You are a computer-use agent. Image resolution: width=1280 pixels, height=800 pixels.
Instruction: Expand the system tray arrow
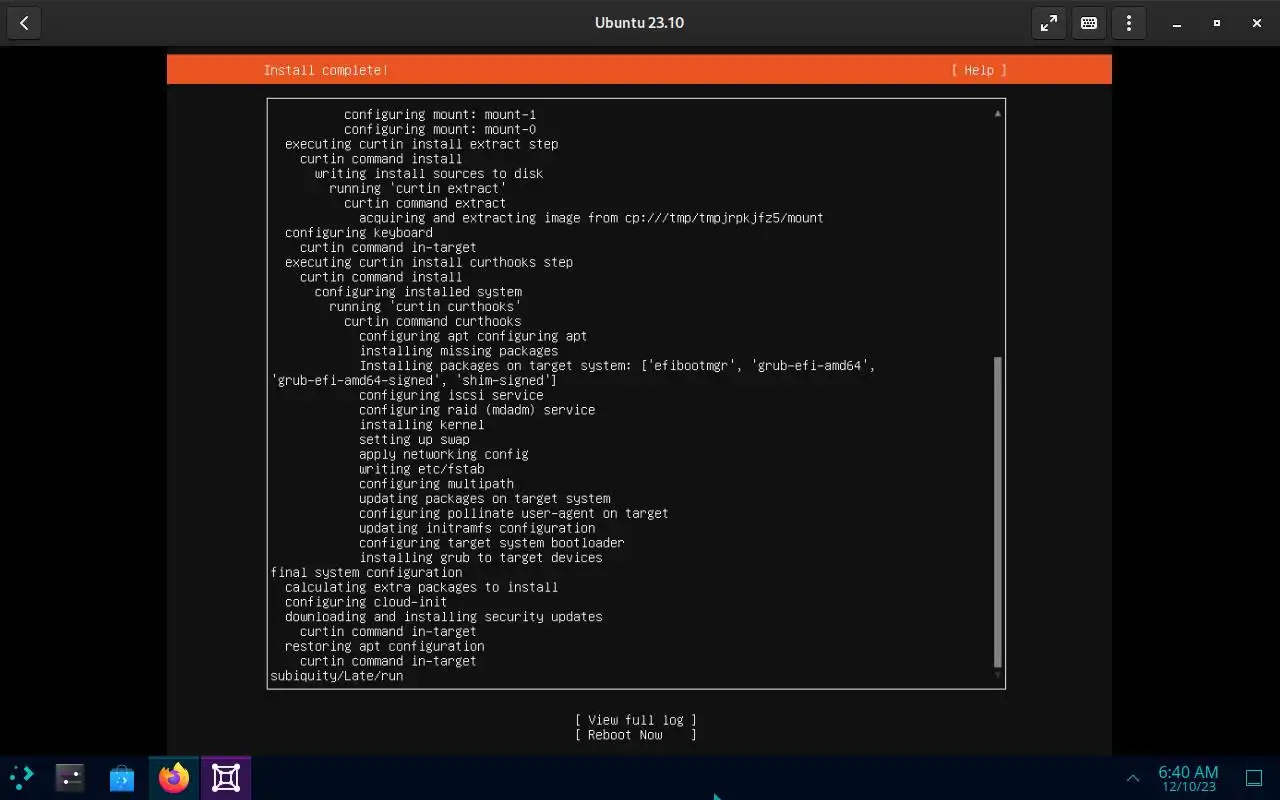click(x=1133, y=778)
